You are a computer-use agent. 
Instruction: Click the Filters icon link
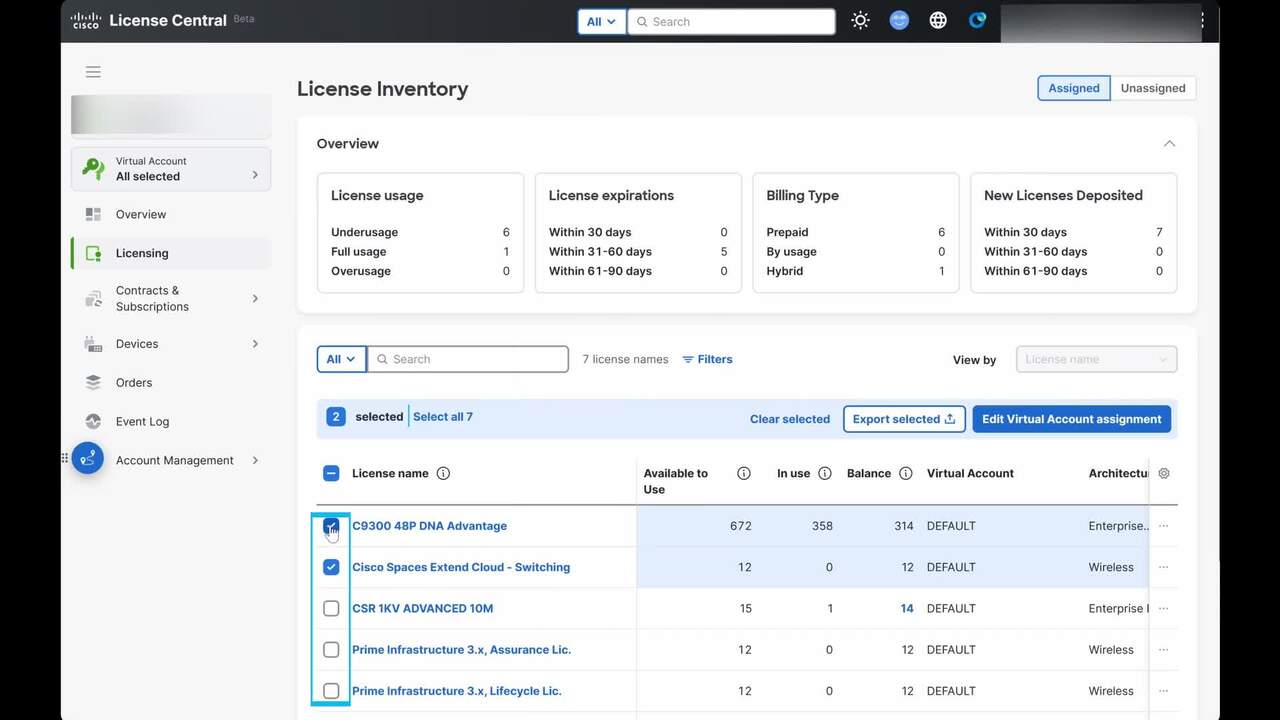point(707,359)
